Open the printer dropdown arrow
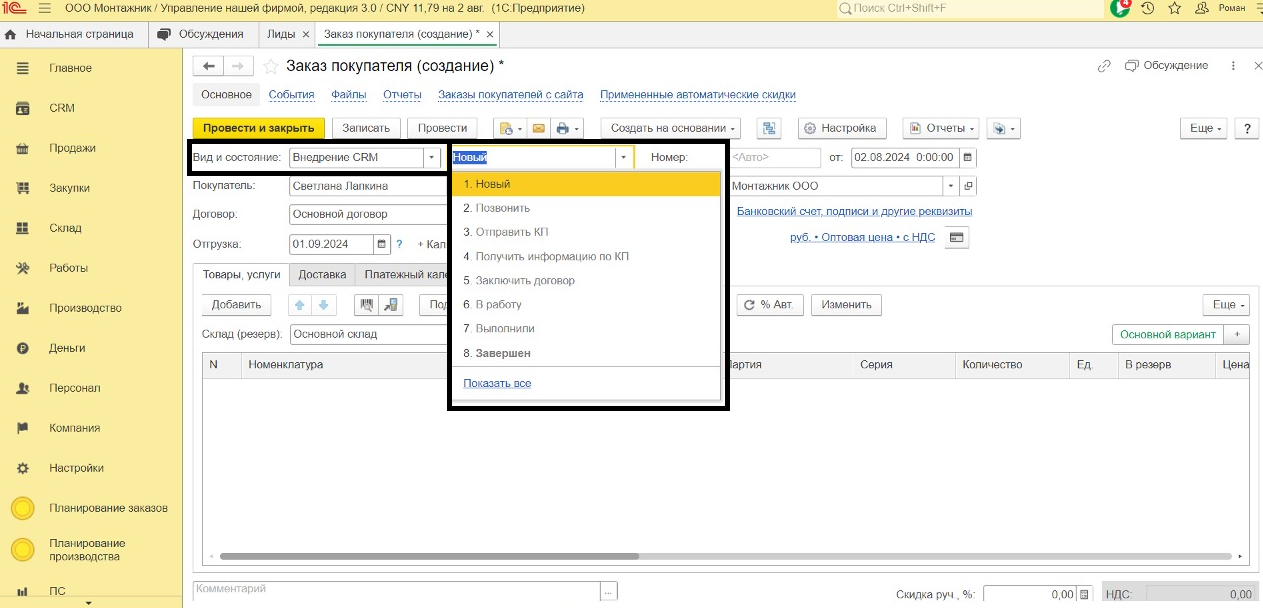Image resolution: width=1263 pixels, height=608 pixels. click(x=577, y=129)
